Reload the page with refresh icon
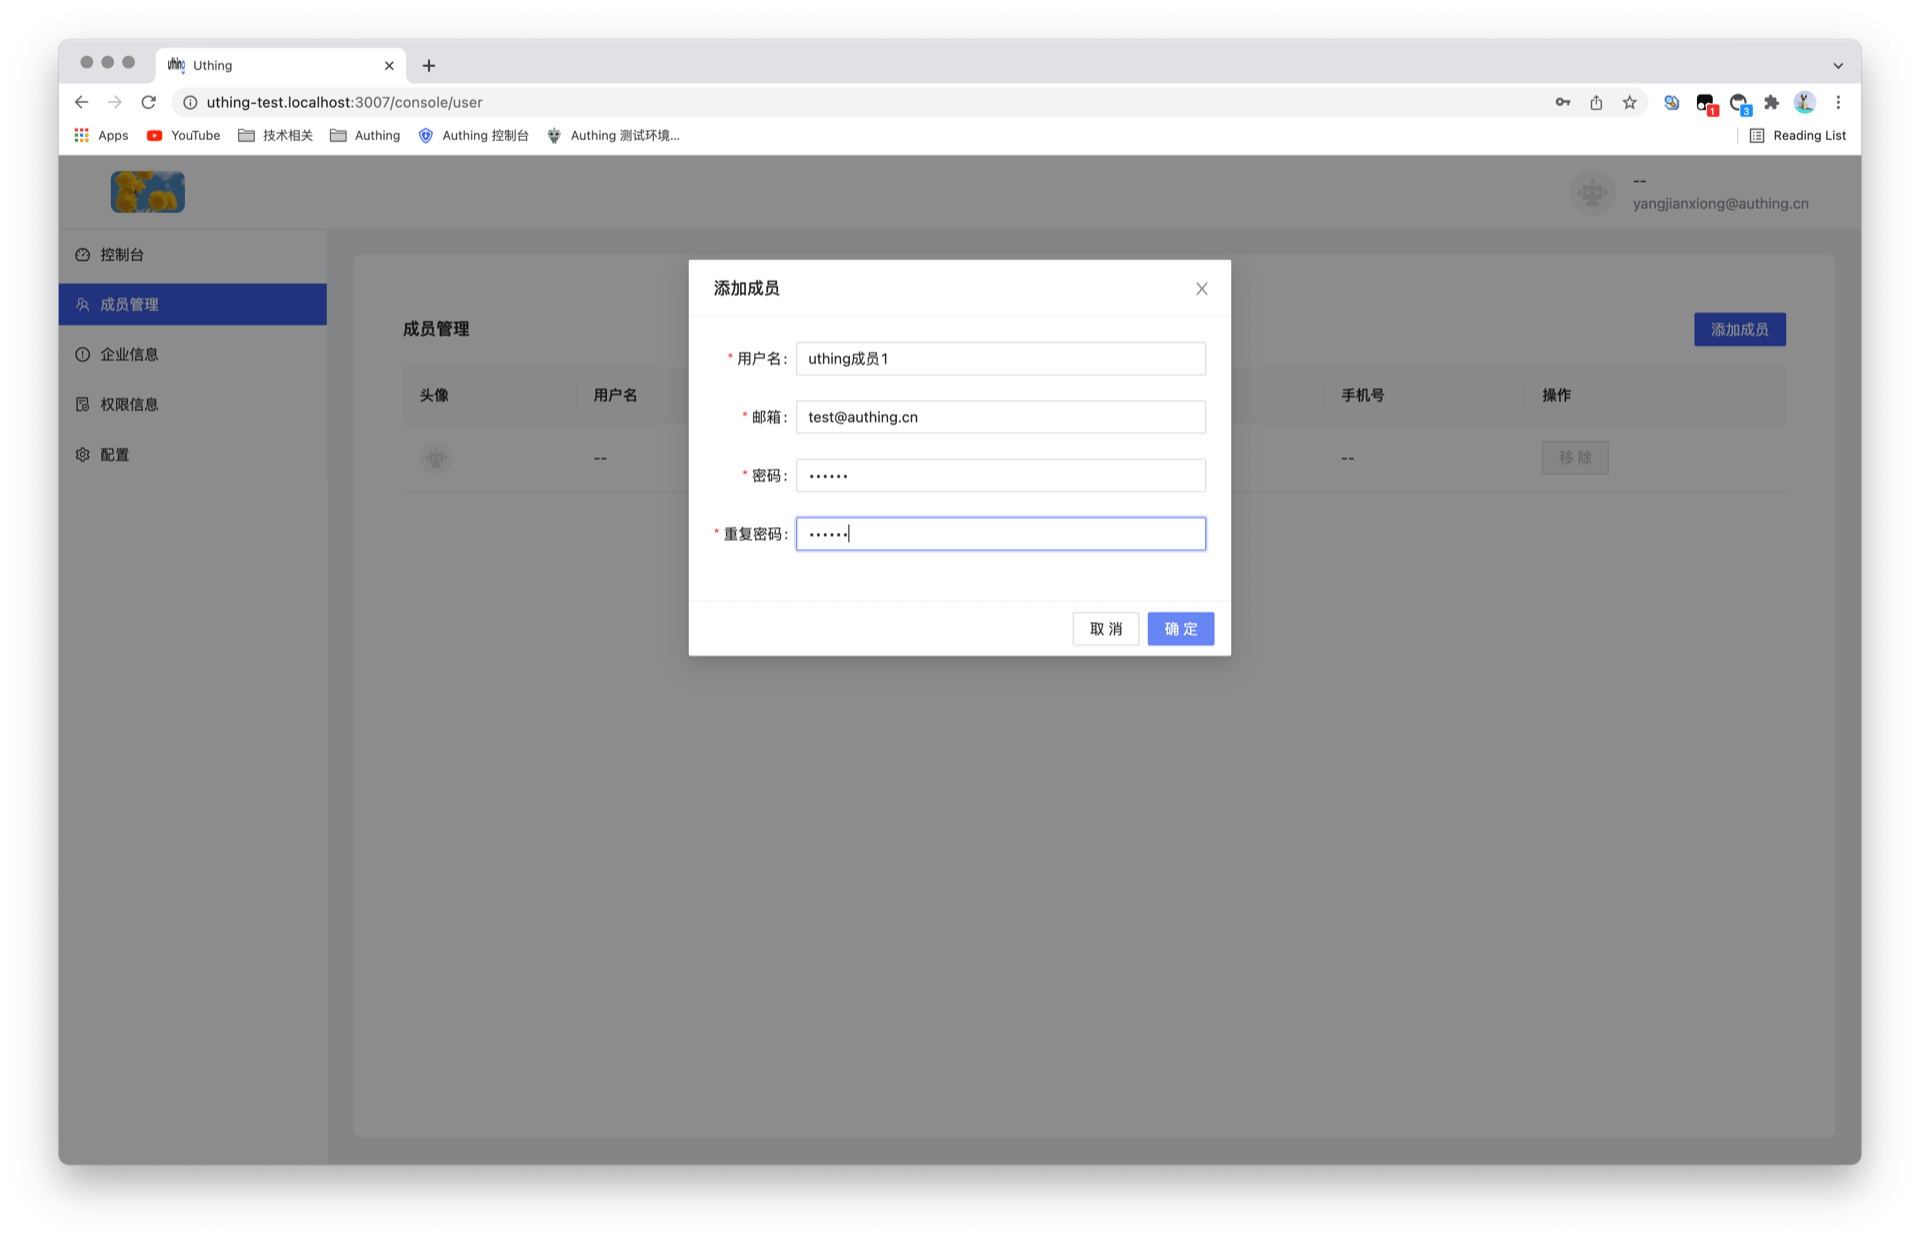Screen dimensions: 1920x1242 pos(149,102)
